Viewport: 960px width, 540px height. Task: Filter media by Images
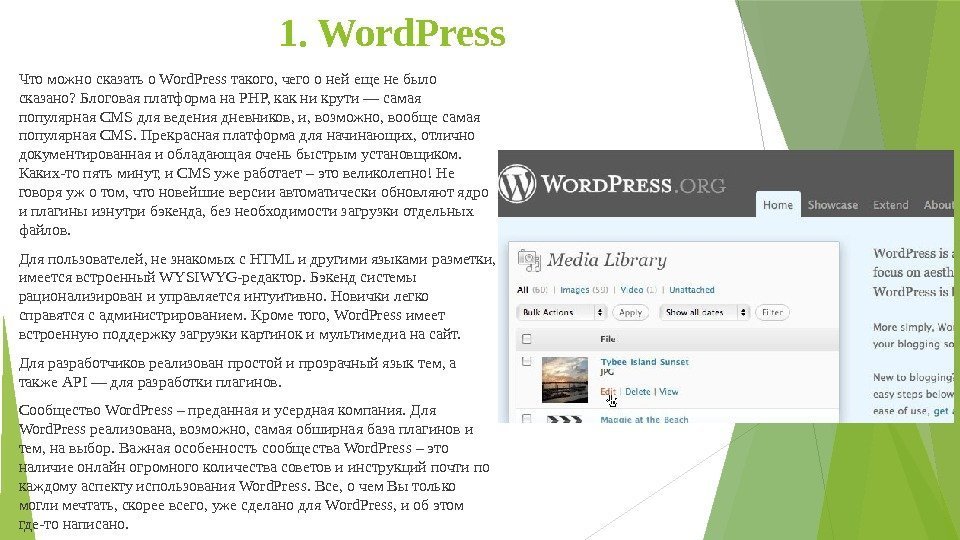tap(575, 290)
